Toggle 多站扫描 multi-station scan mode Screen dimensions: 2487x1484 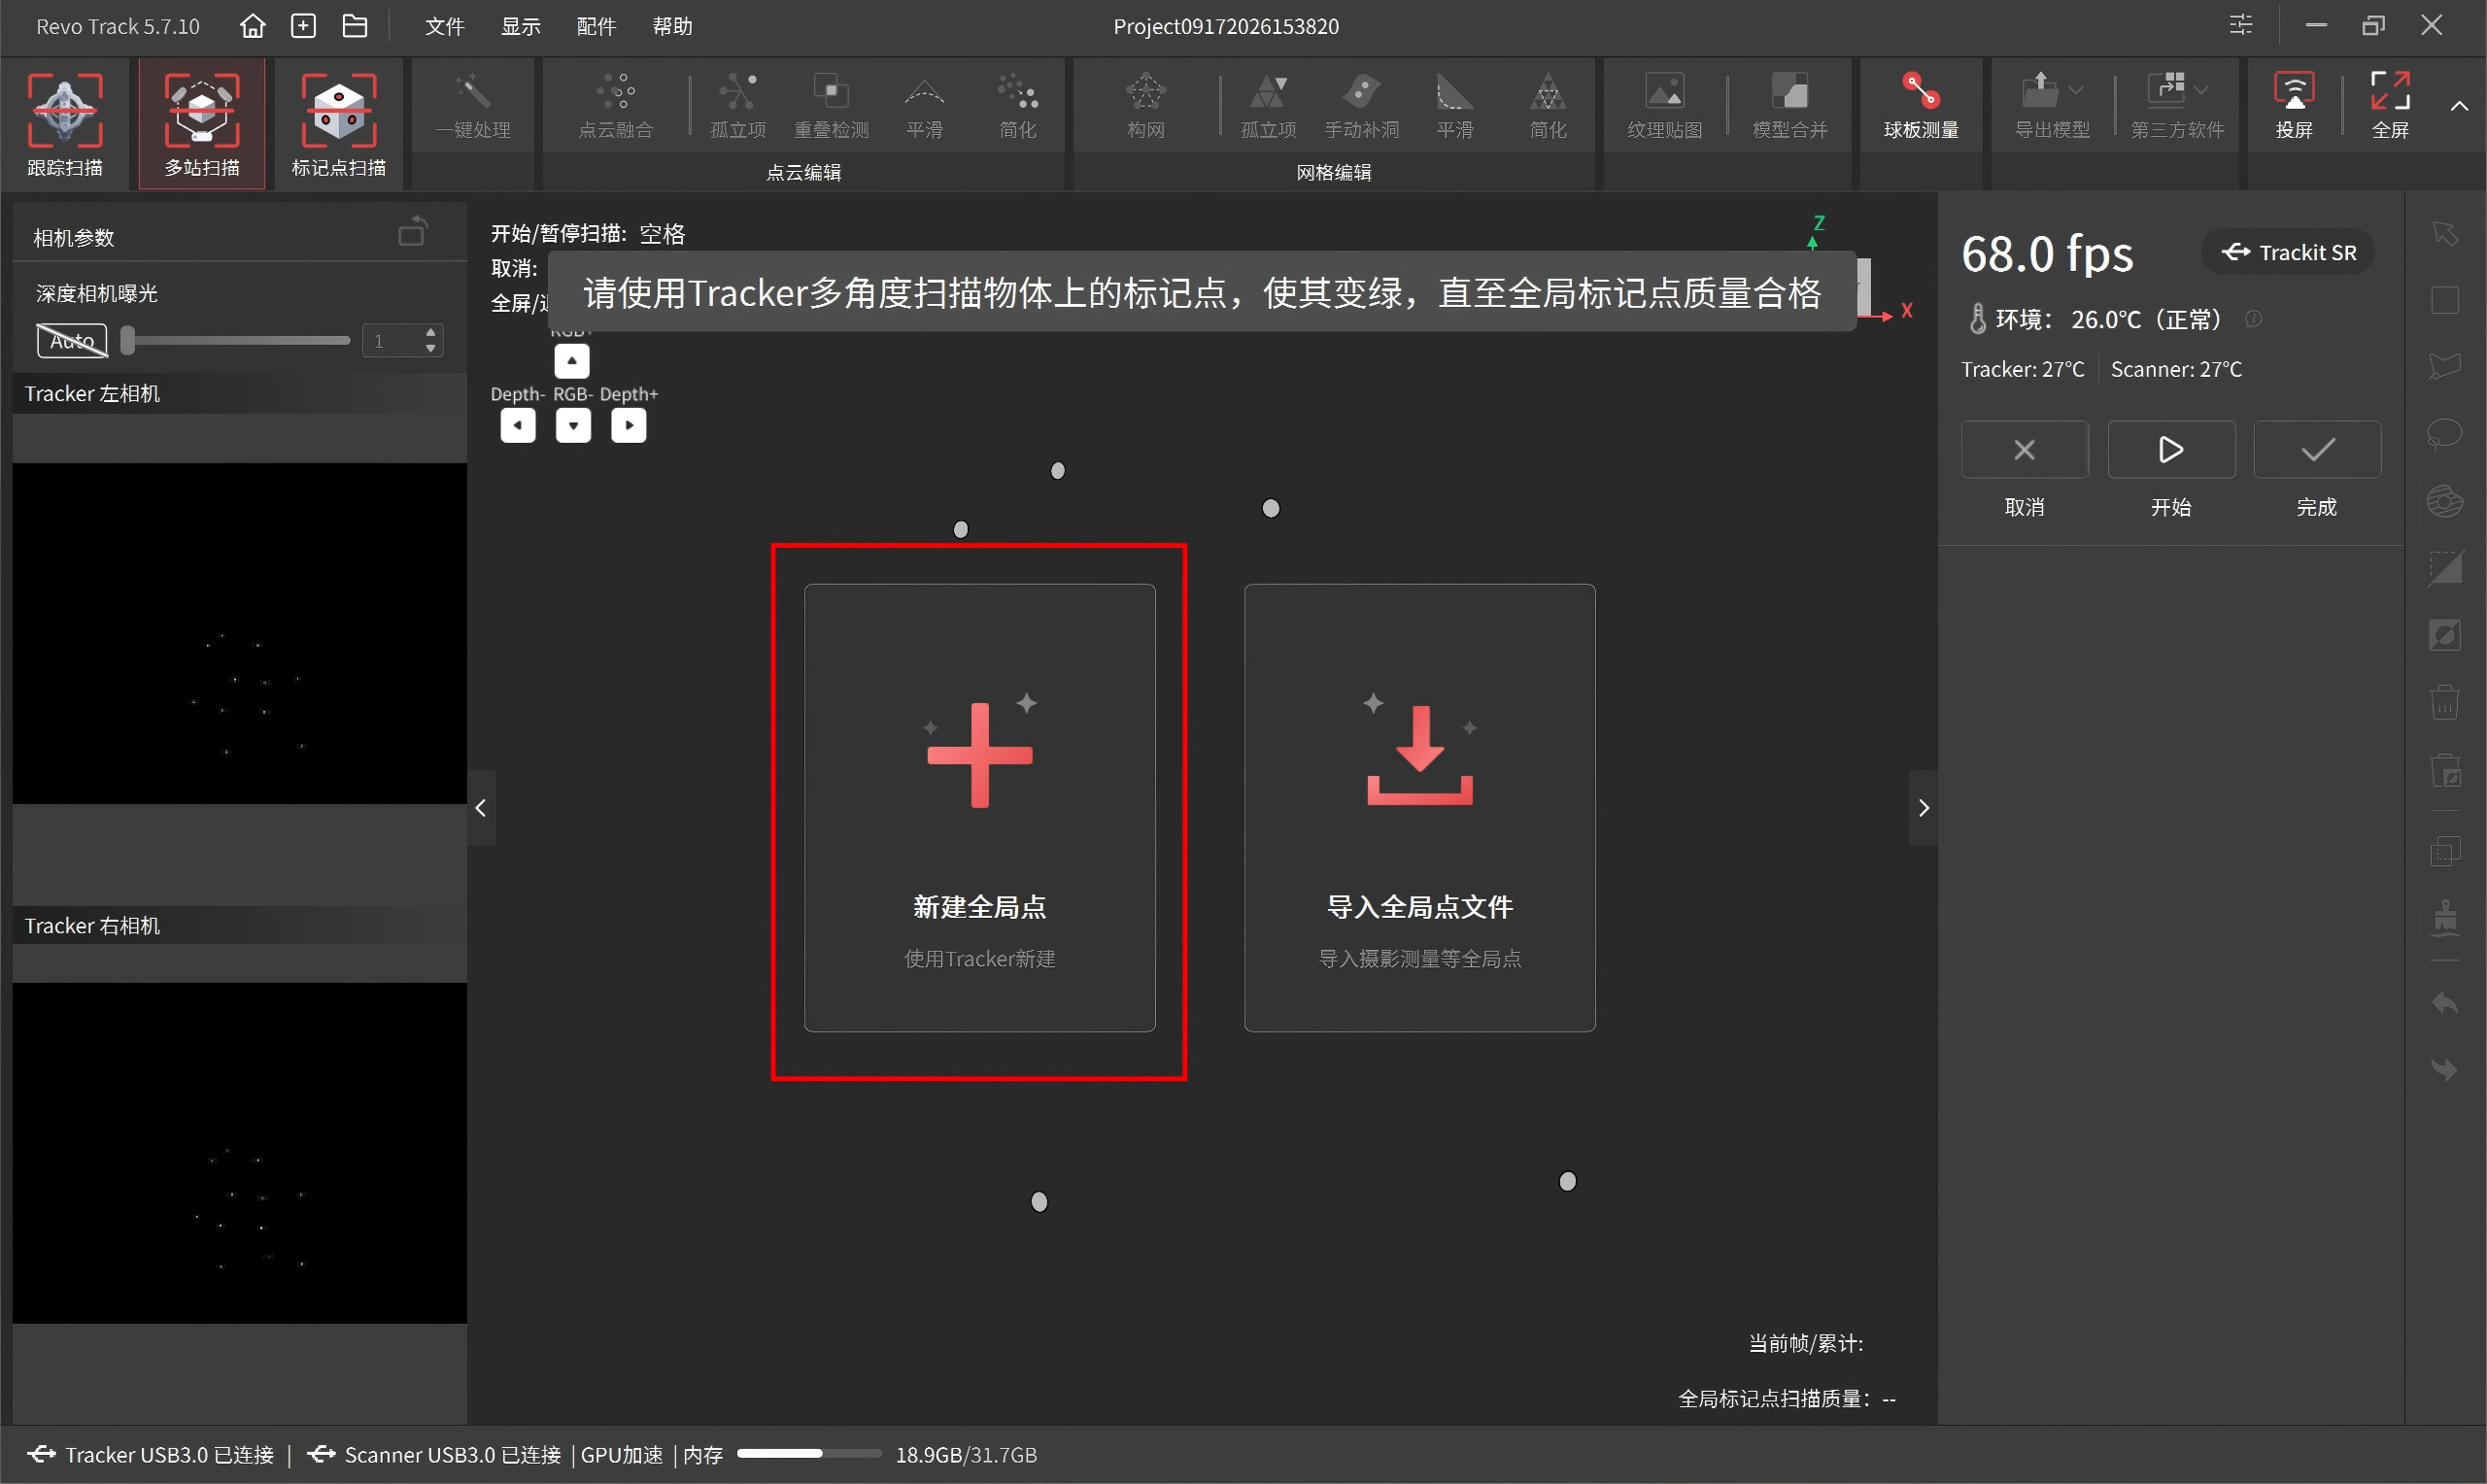coord(202,123)
